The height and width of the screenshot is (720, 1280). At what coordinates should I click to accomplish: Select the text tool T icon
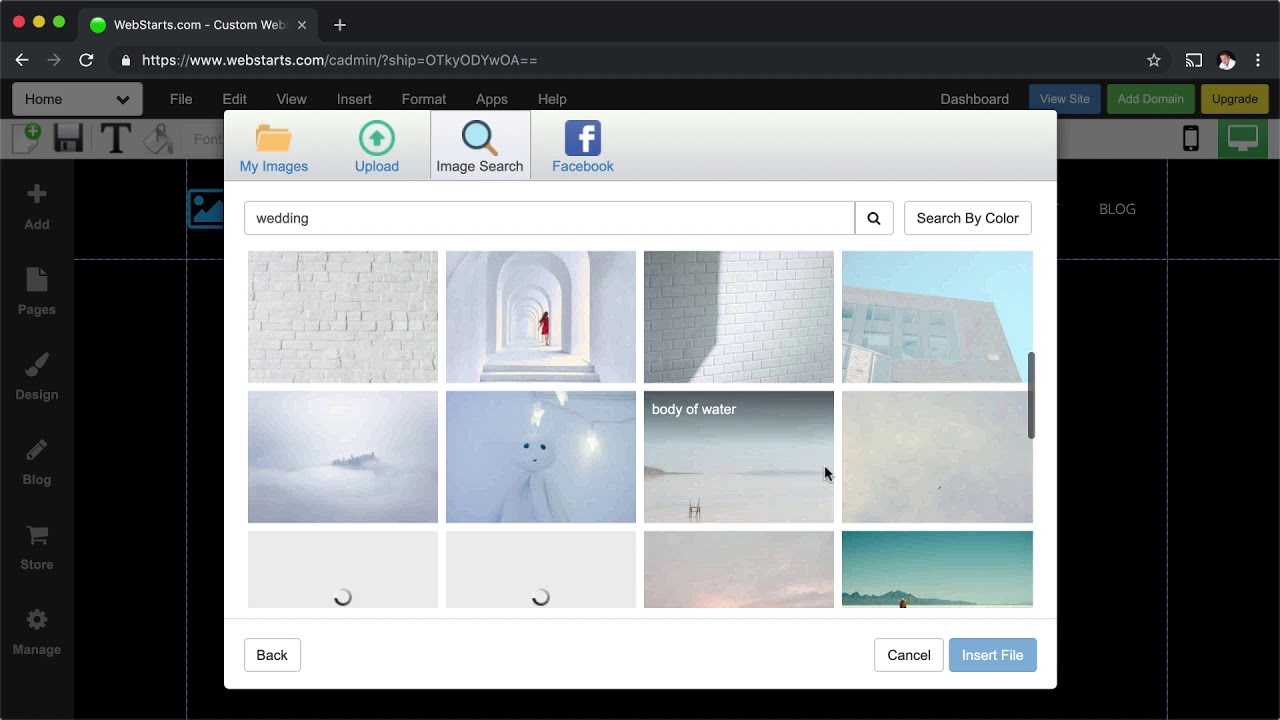tap(116, 138)
